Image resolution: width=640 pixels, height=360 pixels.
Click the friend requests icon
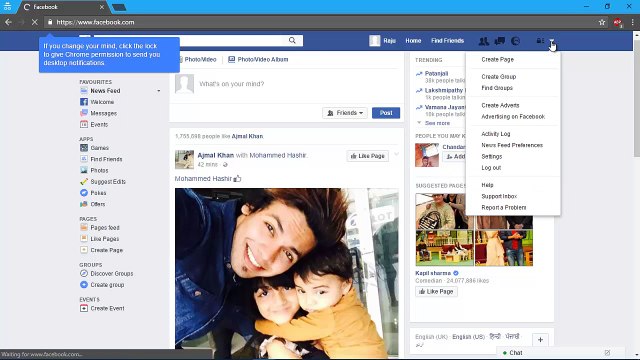click(x=484, y=41)
